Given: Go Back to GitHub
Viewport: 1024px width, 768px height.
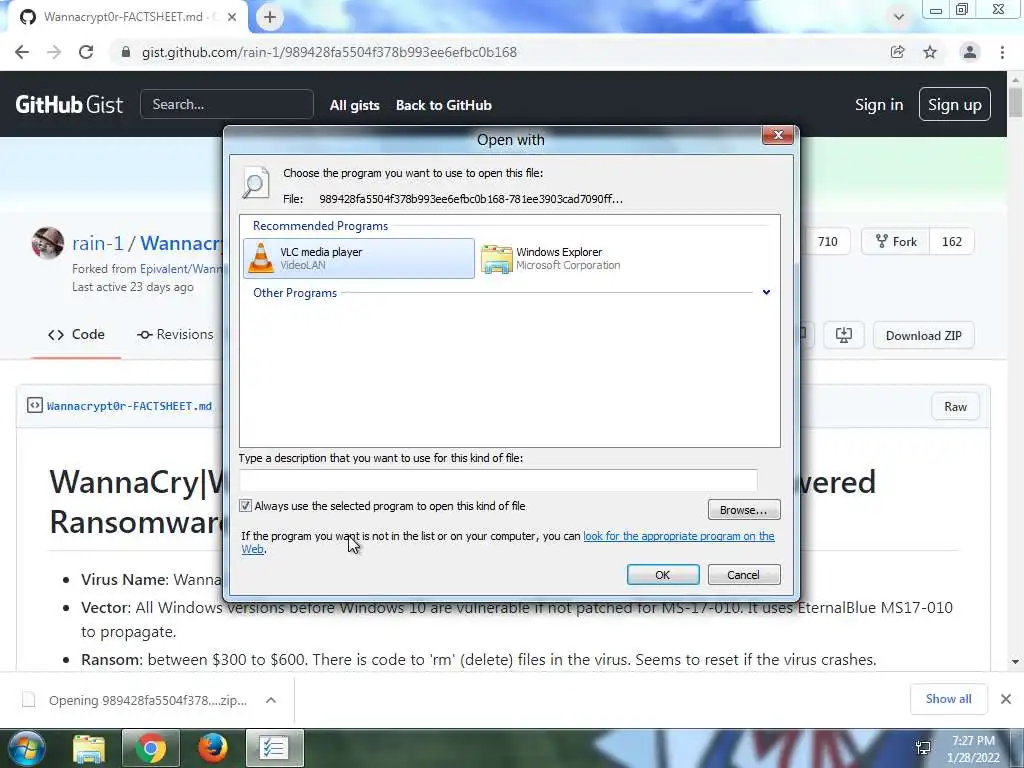Looking at the screenshot, I should (443, 105).
